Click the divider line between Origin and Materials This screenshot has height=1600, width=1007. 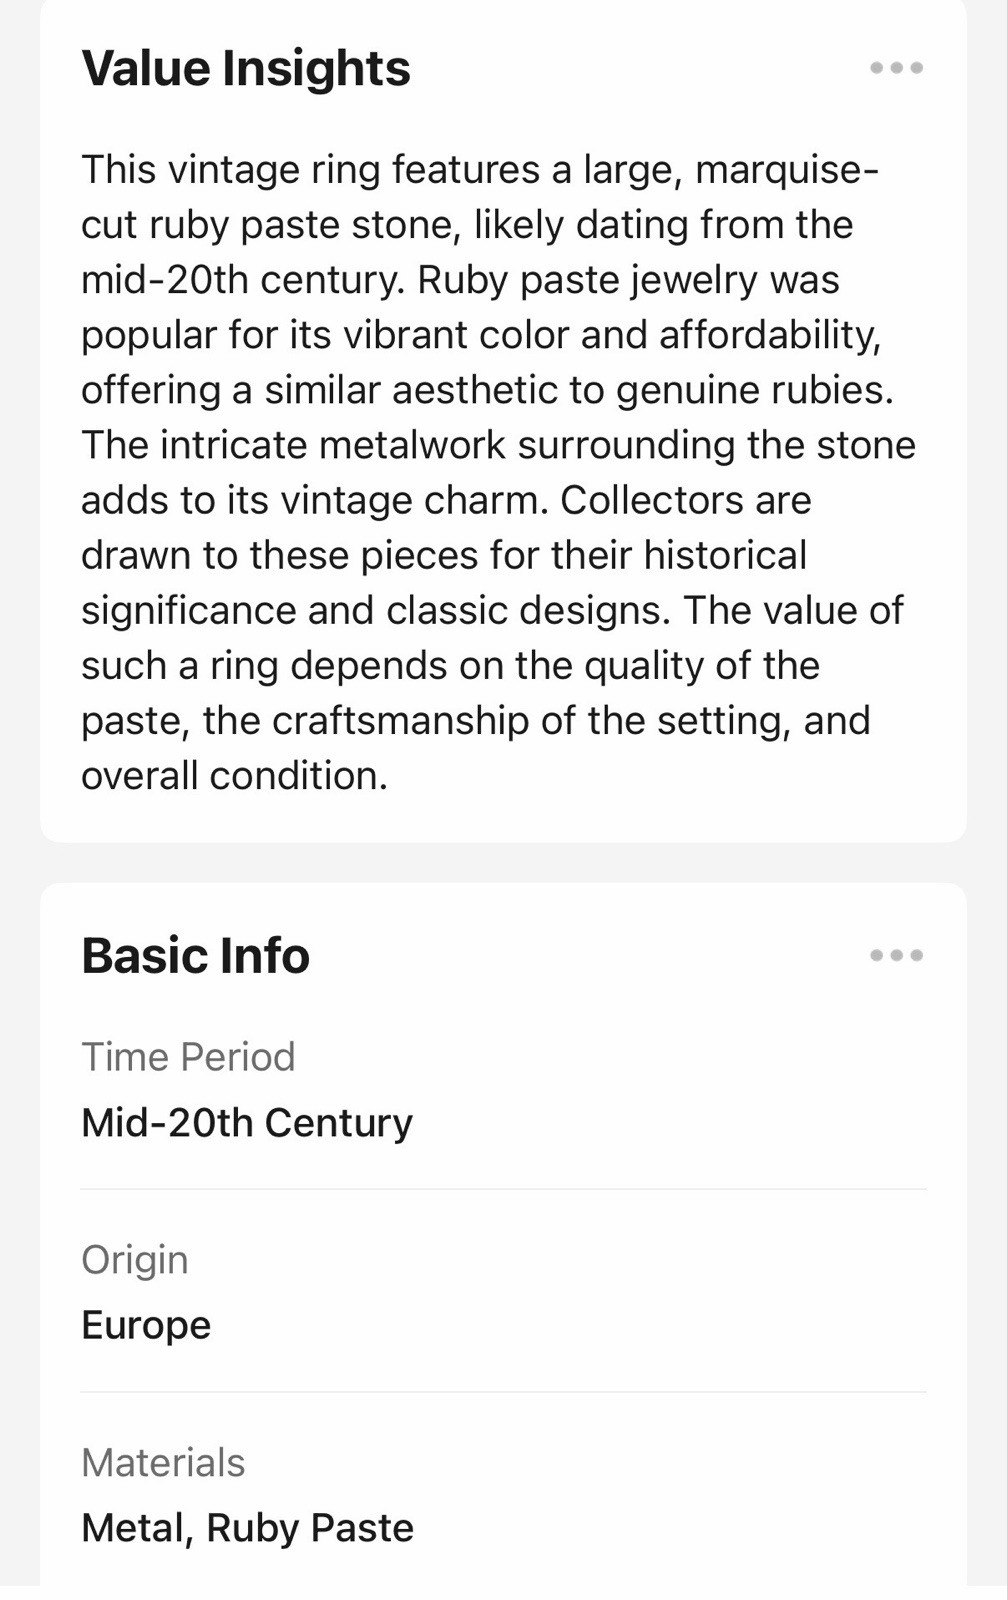point(504,1392)
